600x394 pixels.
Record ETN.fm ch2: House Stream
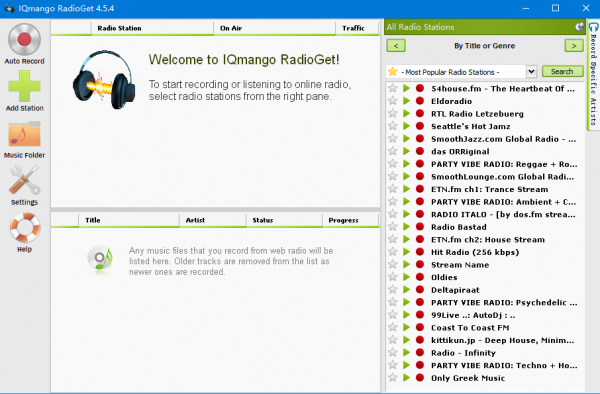420,239
